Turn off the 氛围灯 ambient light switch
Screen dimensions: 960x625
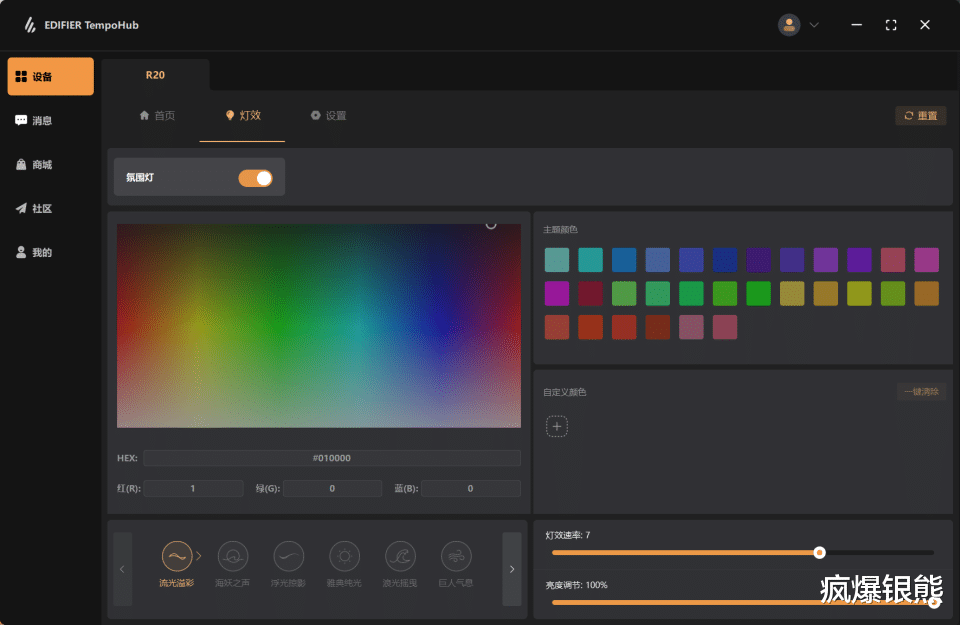point(255,178)
